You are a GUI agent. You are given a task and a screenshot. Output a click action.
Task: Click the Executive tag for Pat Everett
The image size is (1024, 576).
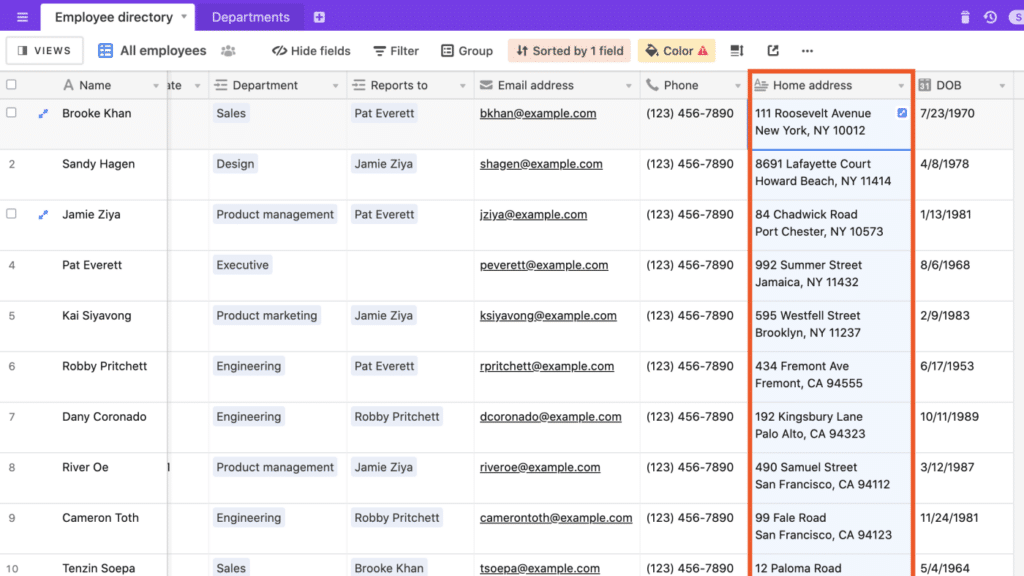click(x=242, y=265)
